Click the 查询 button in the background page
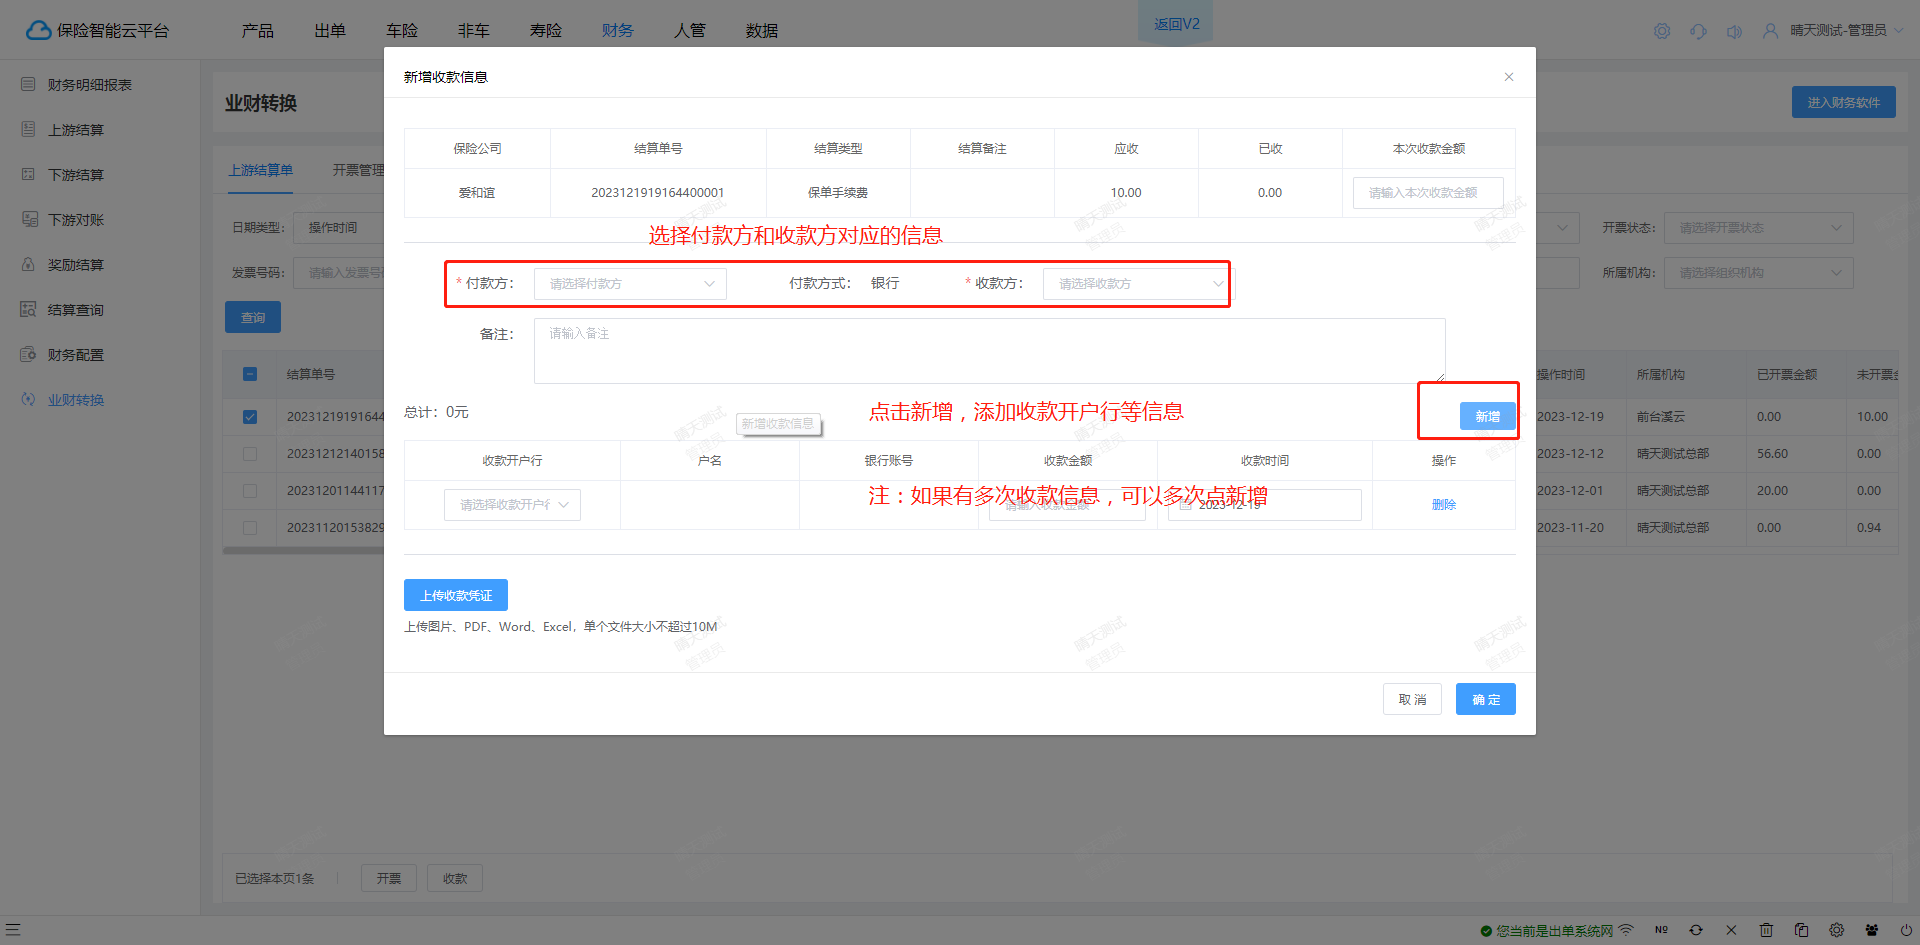Image resolution: width=1920 pixels, height=945 pixels. point(253,318)
